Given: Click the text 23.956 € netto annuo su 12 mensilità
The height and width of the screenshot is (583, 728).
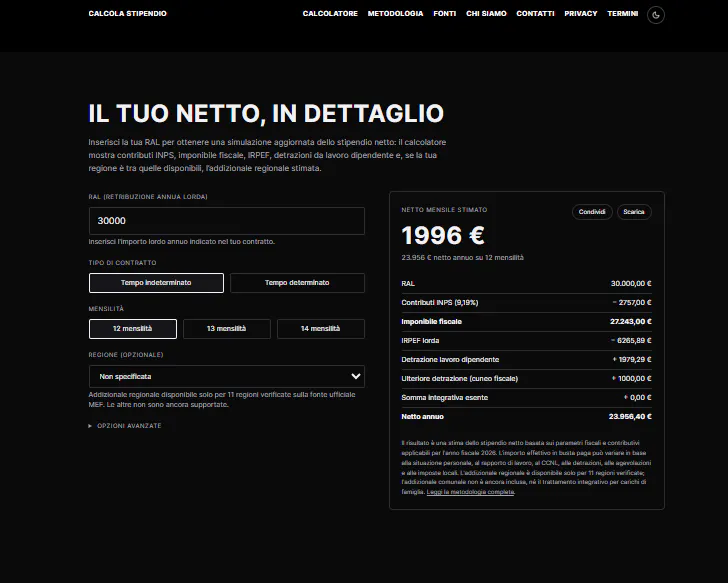Looking at the screenshot, I should click(x=462, y=258).
